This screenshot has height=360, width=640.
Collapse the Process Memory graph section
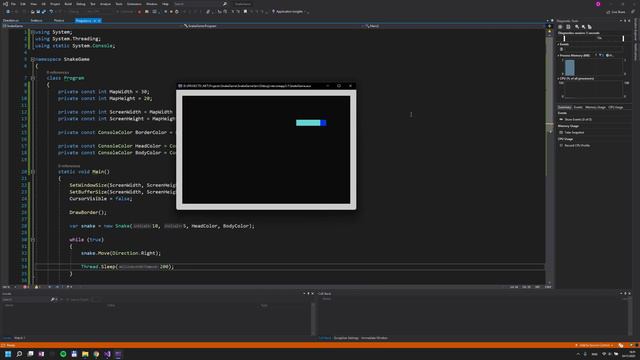[x=559, y=55]
